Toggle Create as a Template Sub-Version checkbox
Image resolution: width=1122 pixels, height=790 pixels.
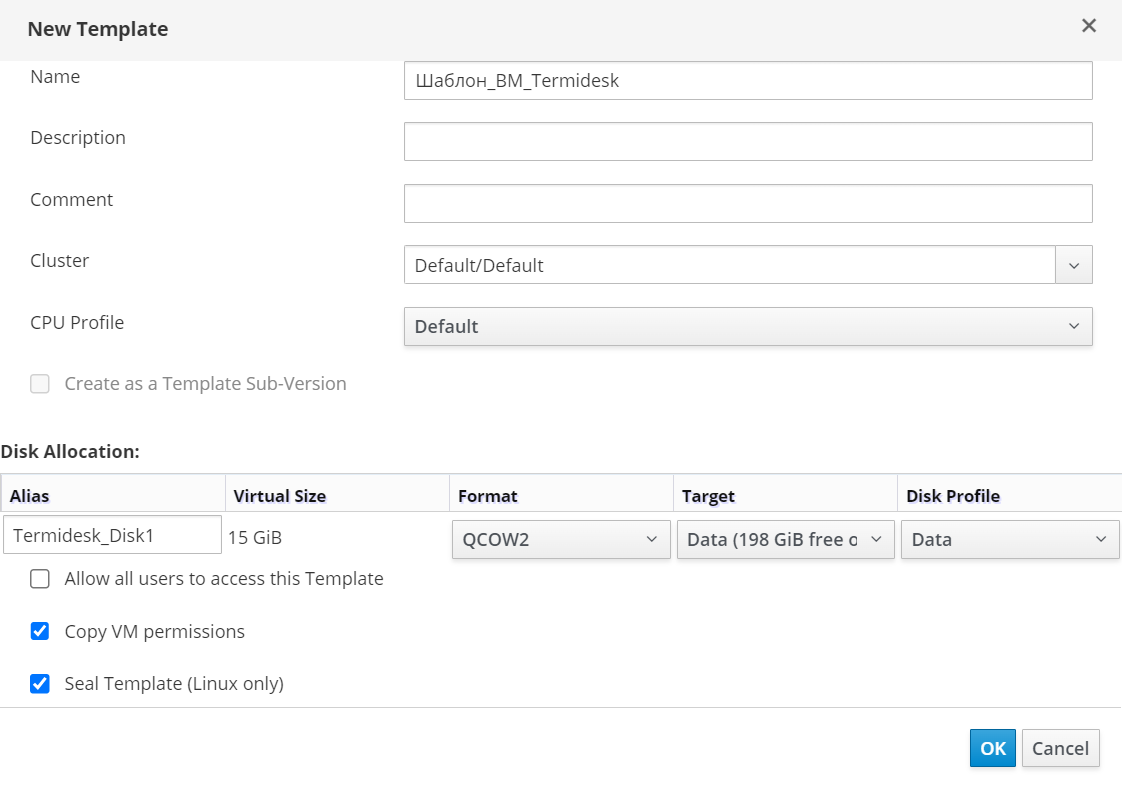40,384
